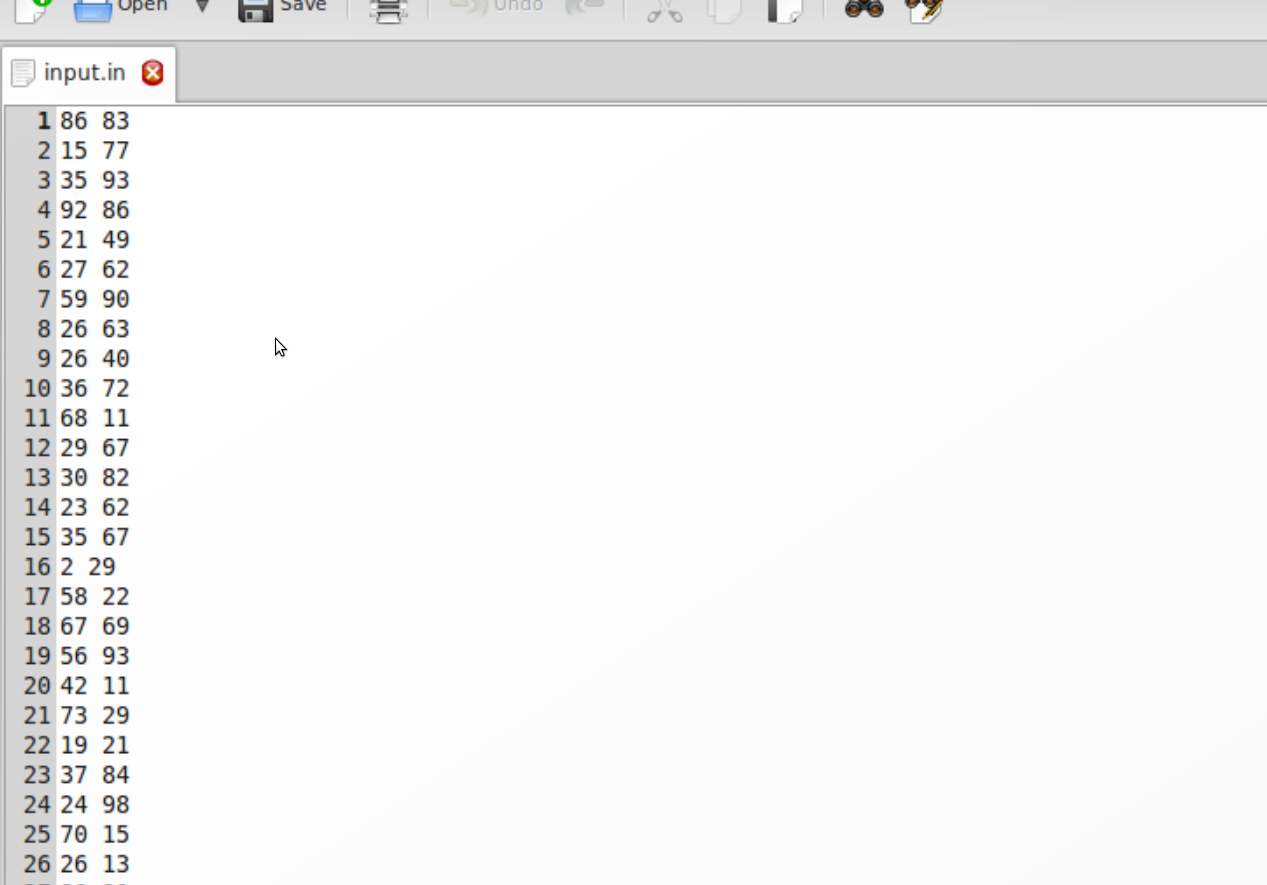The width and height of the screenshot is (1267, 885).
Task: Paste from clipboard using the paste icon
Action: click(784, 10)
